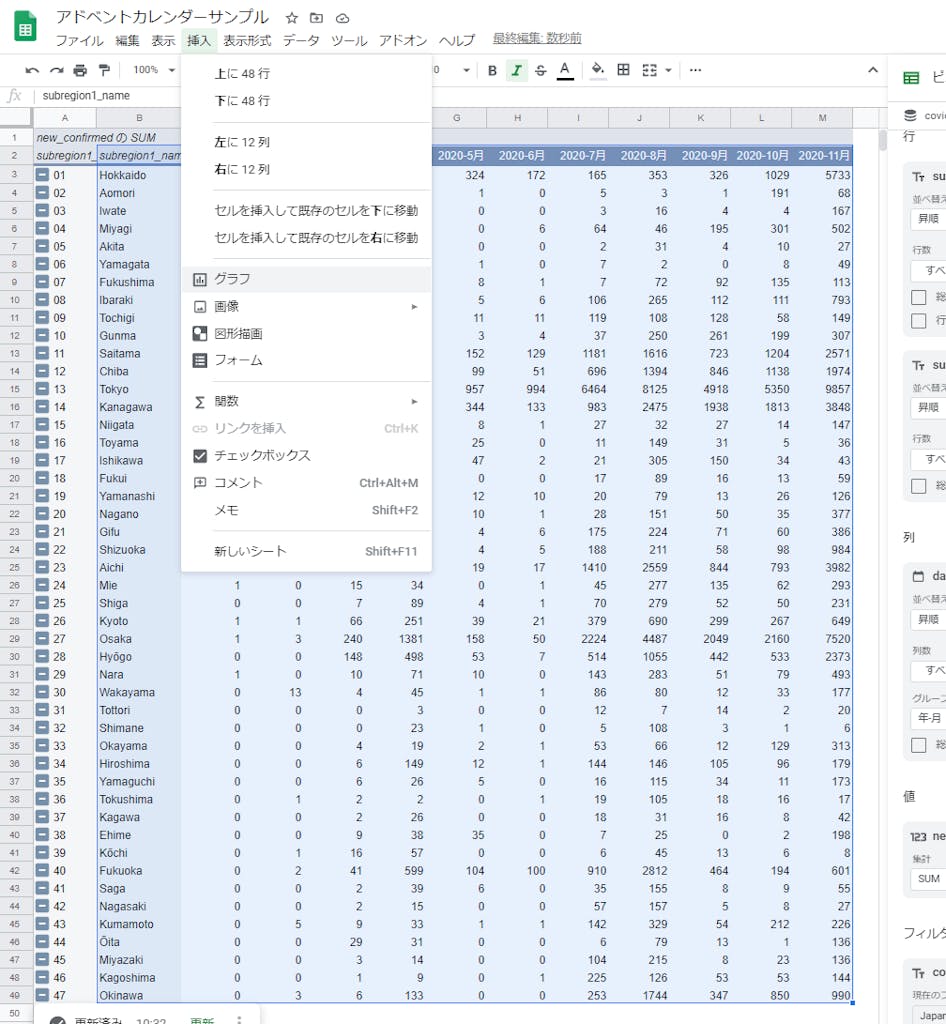Screen dimensions: 946x1024
Task: Click the green 更新 refresh button
Action: click(x=202, y=1020)
